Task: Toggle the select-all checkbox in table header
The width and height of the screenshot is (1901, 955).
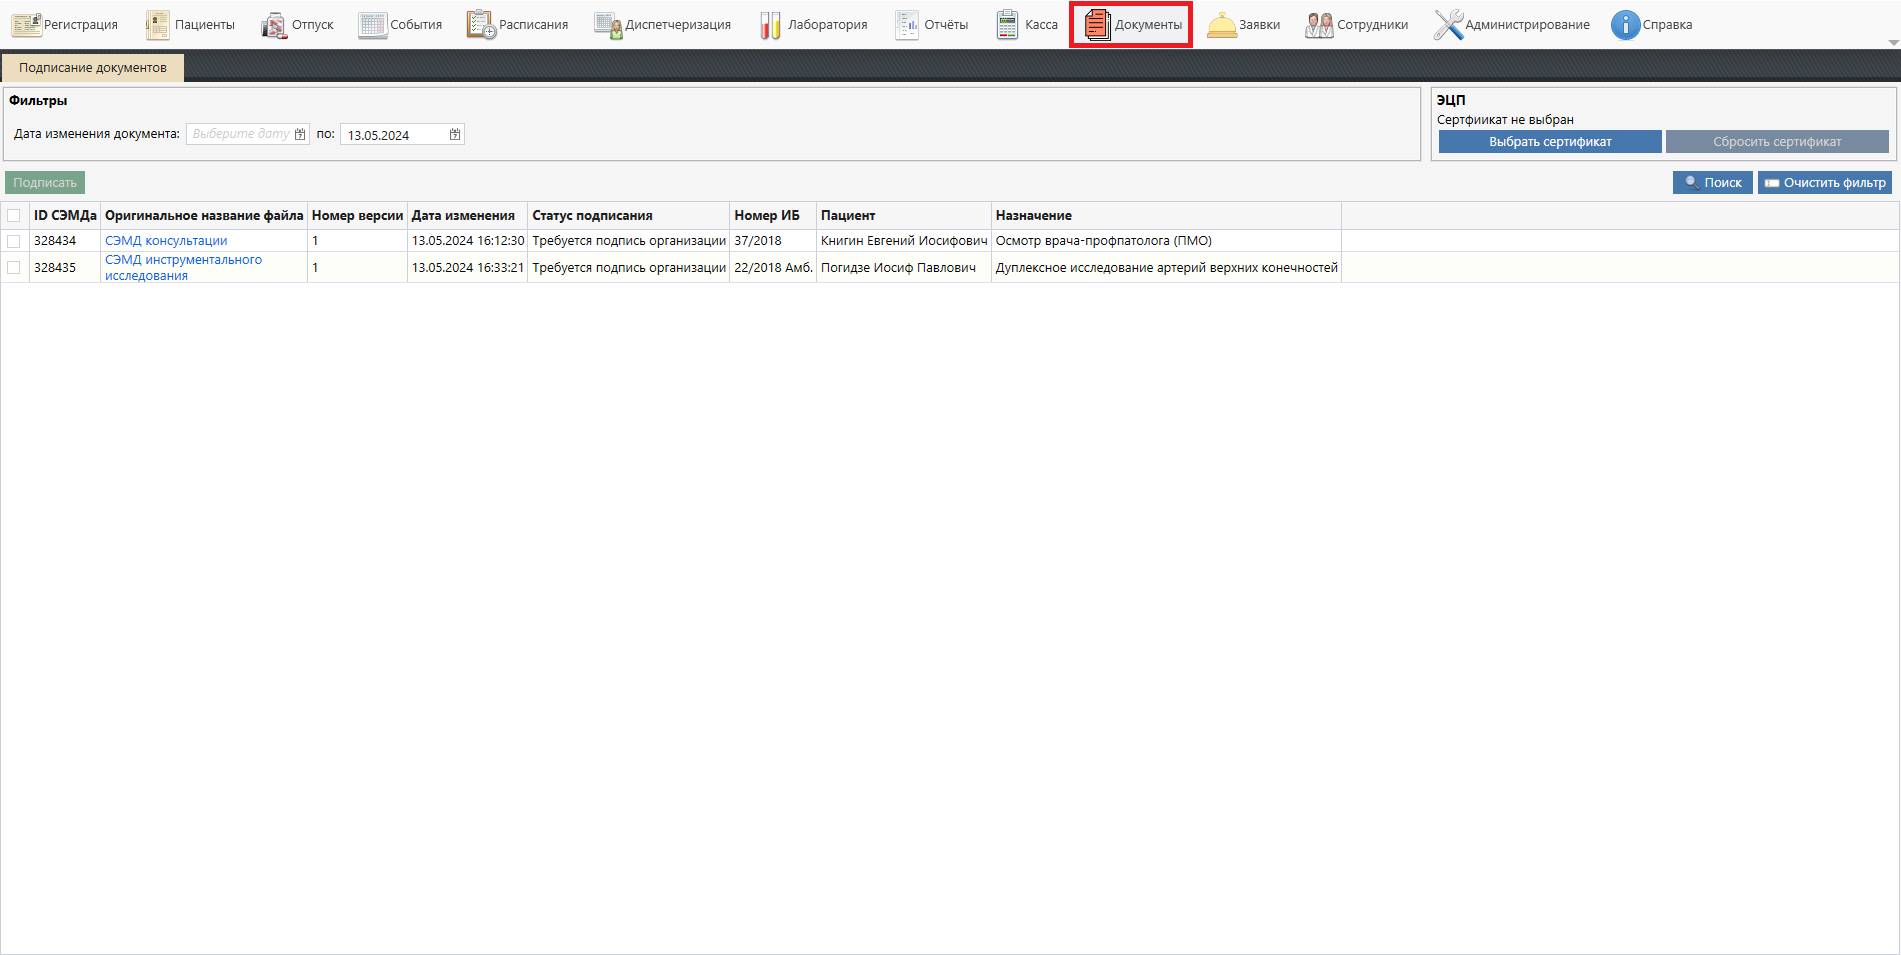Action: (14, 216)
